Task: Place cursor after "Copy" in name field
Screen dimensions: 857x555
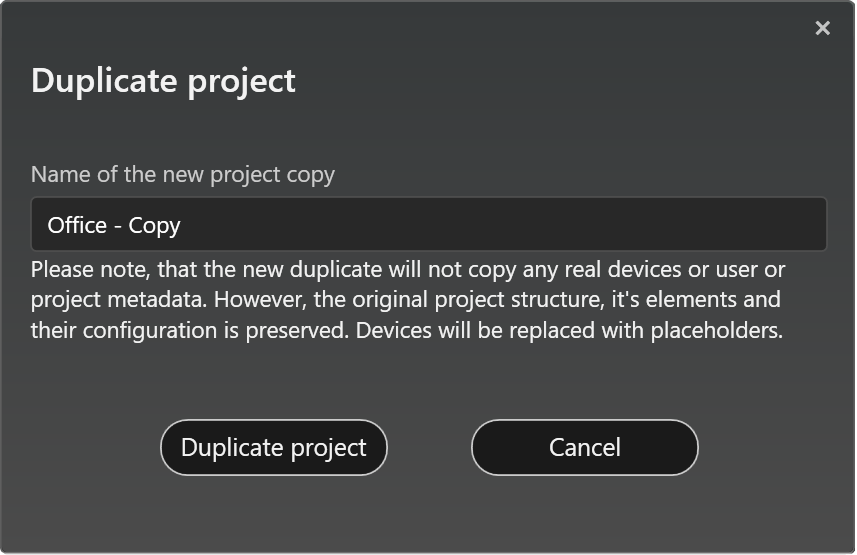Action: pyautogui.click(x=182, y=225)
